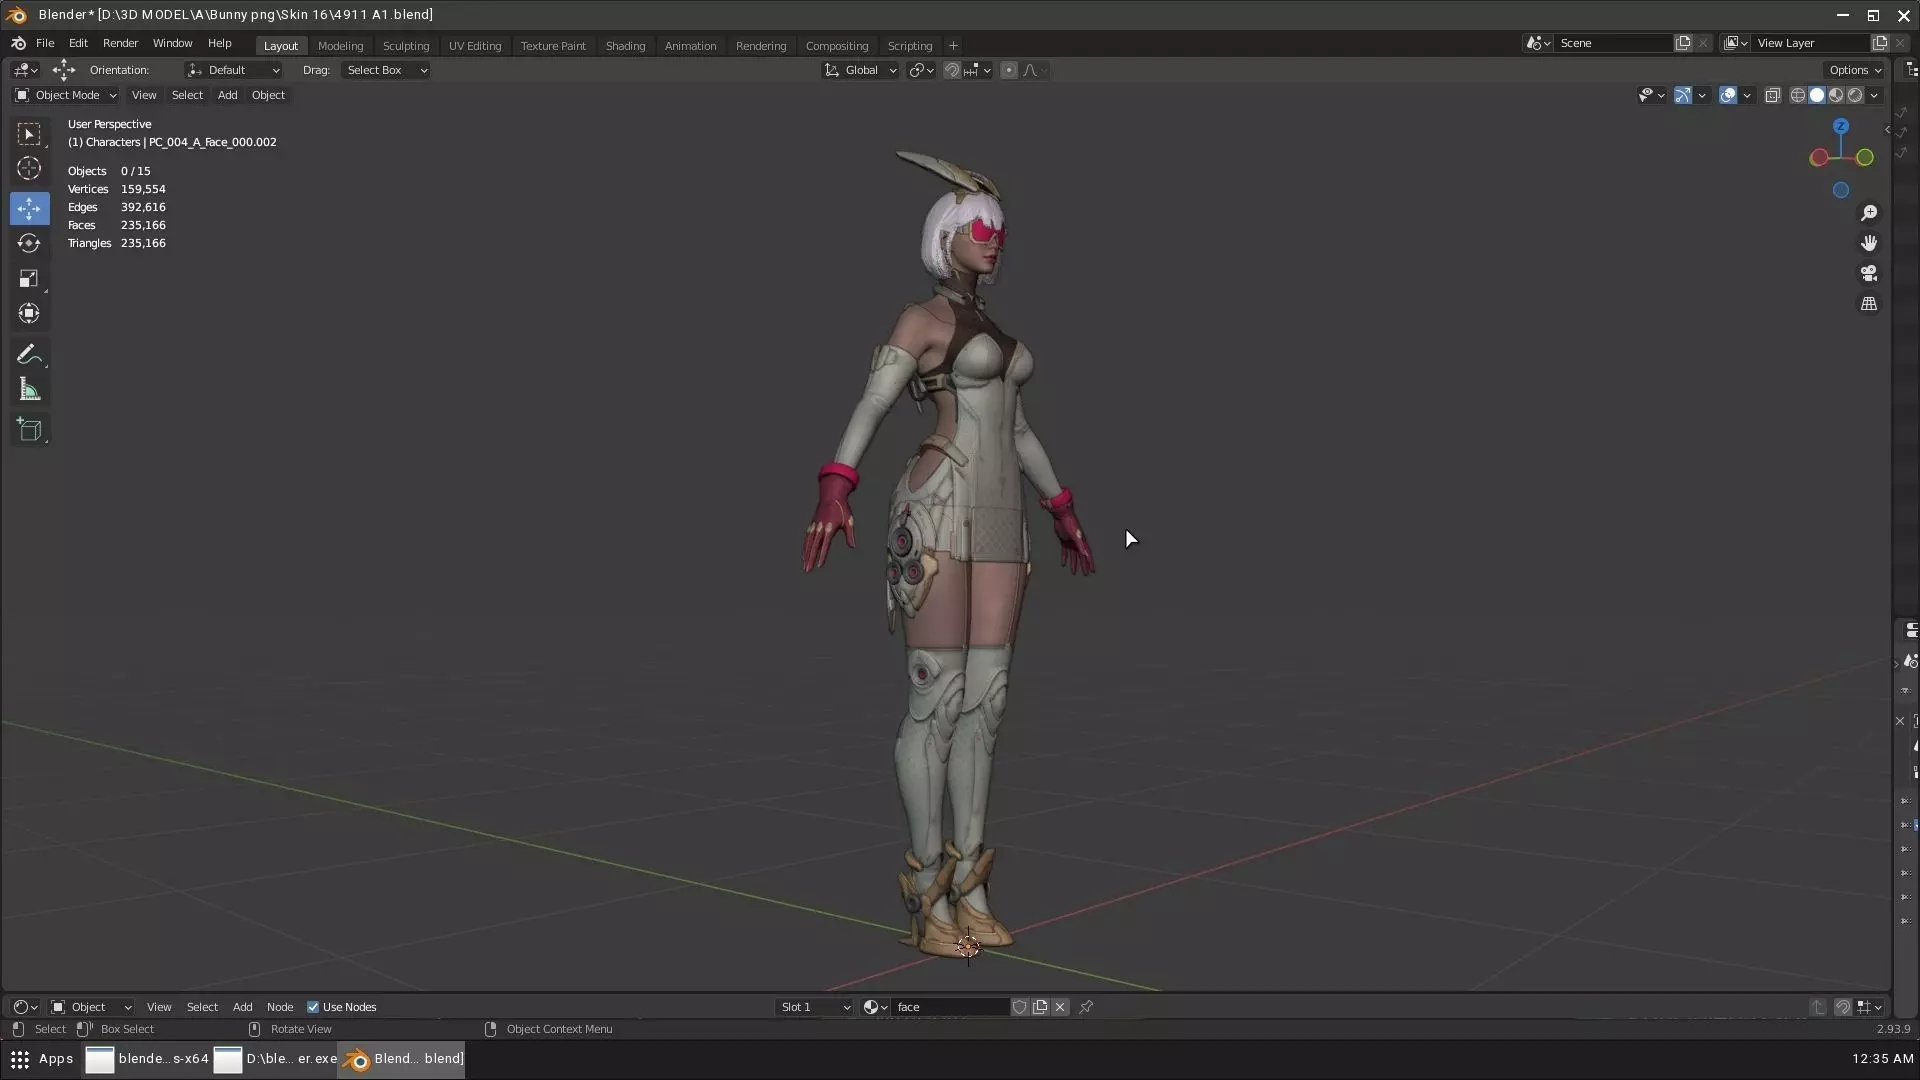Toggle Show Overlays button

tap(1727, 95)
